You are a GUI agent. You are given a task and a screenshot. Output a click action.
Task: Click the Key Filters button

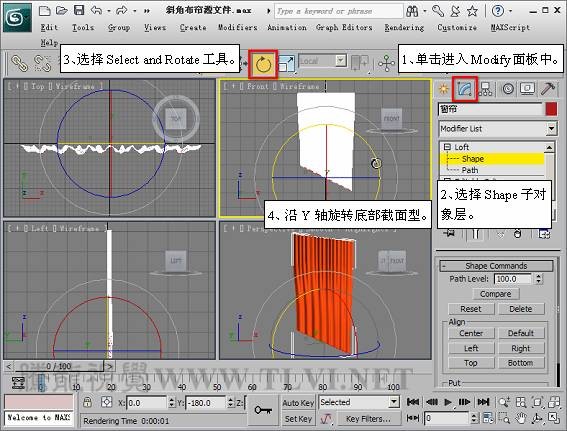368,419
